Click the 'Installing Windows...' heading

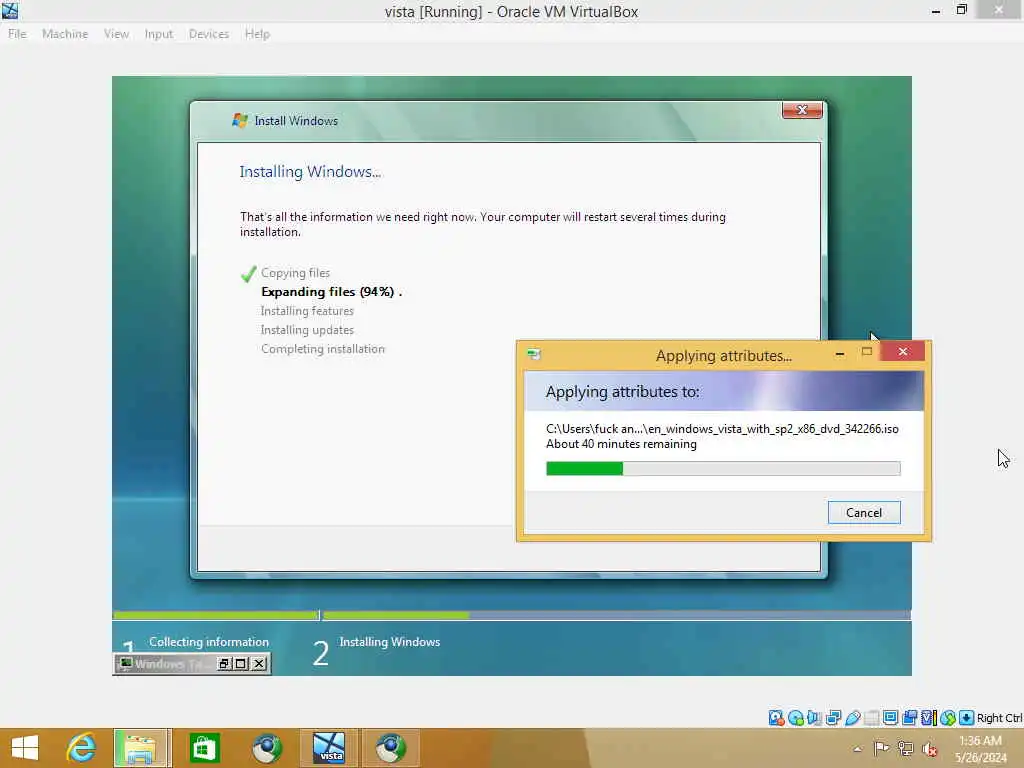(310, 172)
